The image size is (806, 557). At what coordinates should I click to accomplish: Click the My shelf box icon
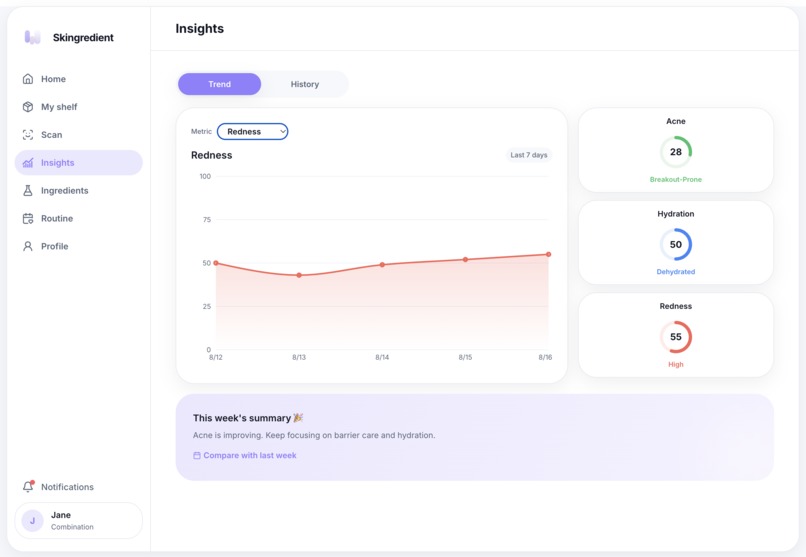pyautogui.click(x=28, y=107)
